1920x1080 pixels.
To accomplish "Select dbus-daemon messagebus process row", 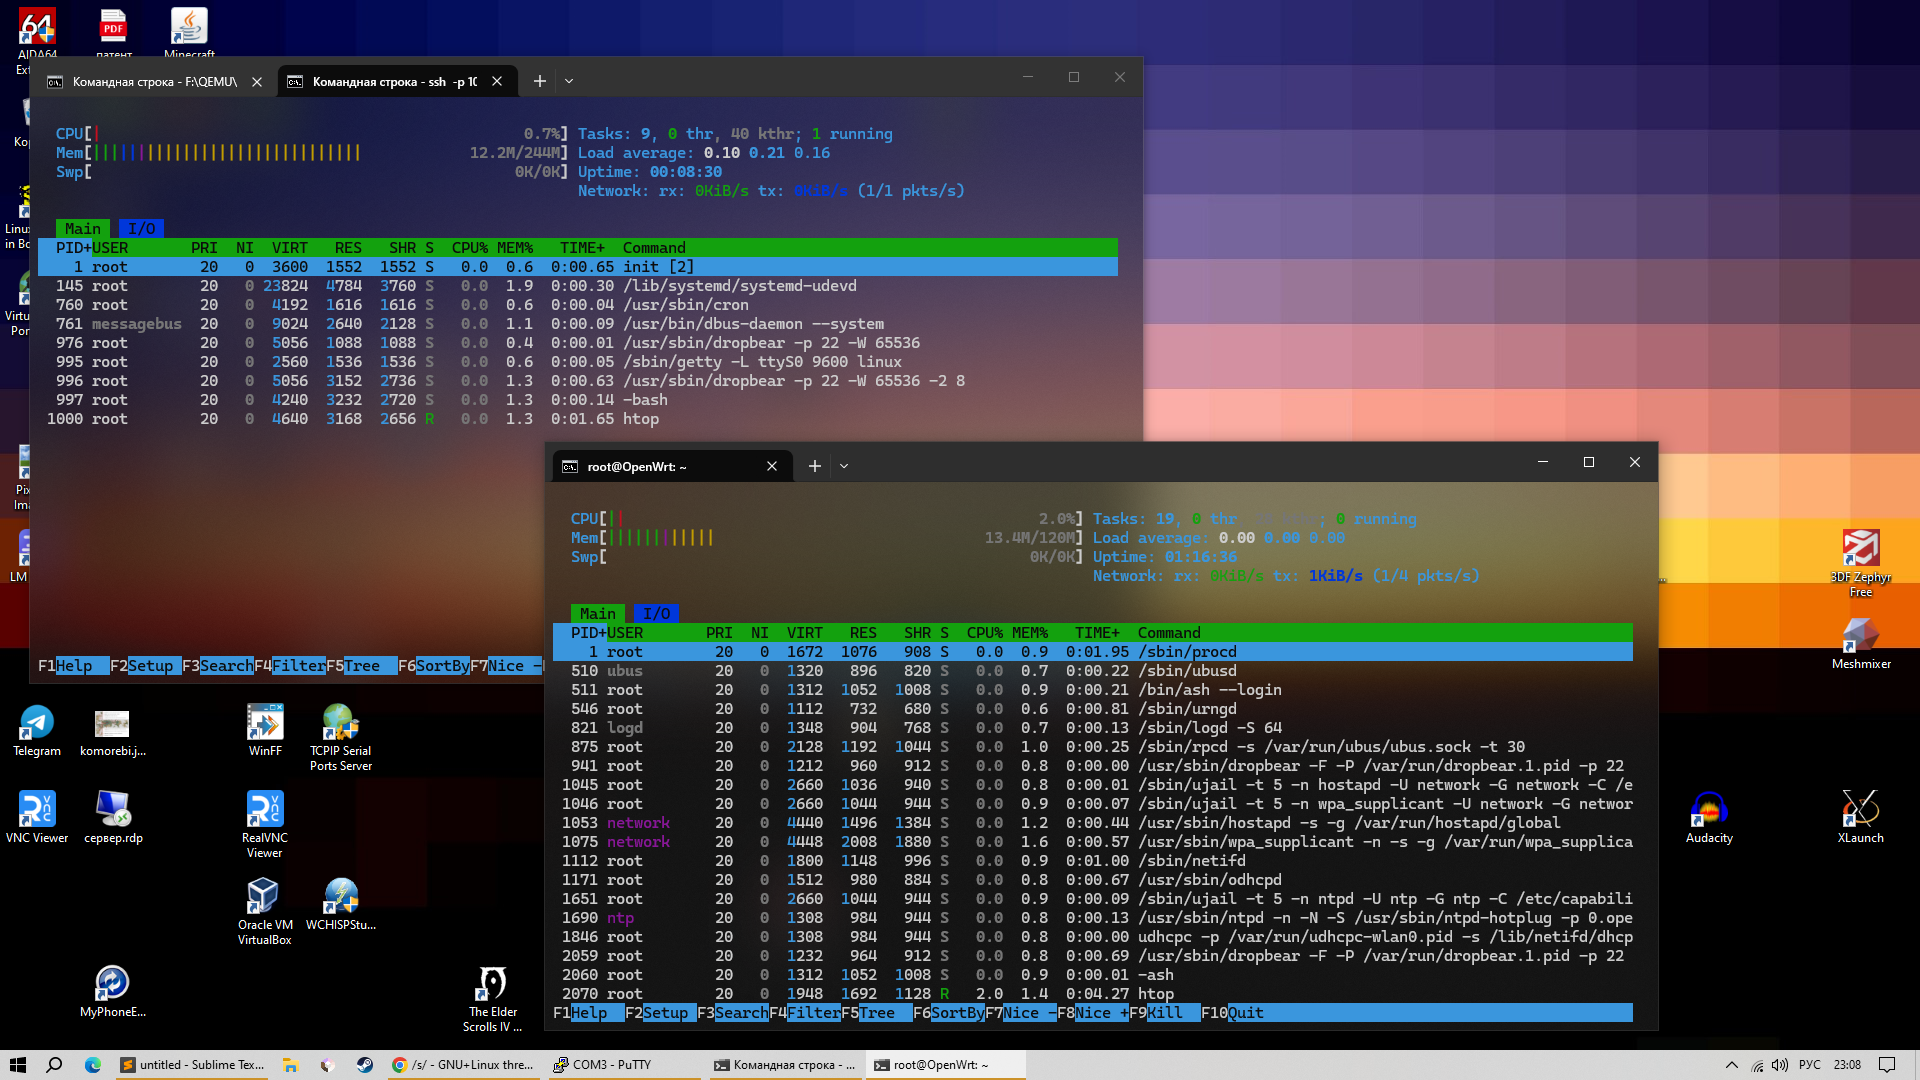I will click(578, 324).
